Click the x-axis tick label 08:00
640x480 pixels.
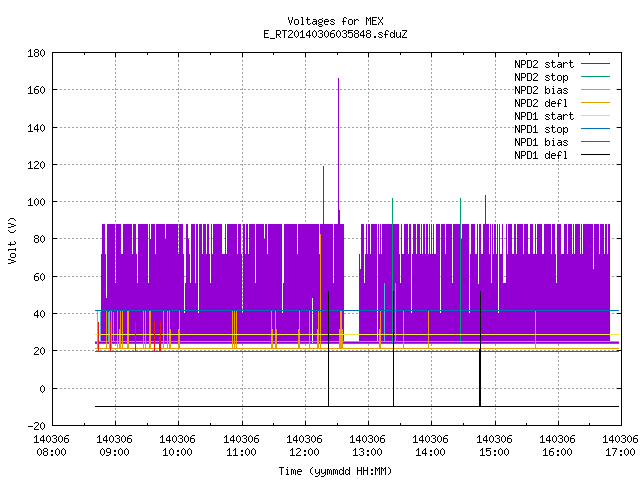tap(51, 453)
